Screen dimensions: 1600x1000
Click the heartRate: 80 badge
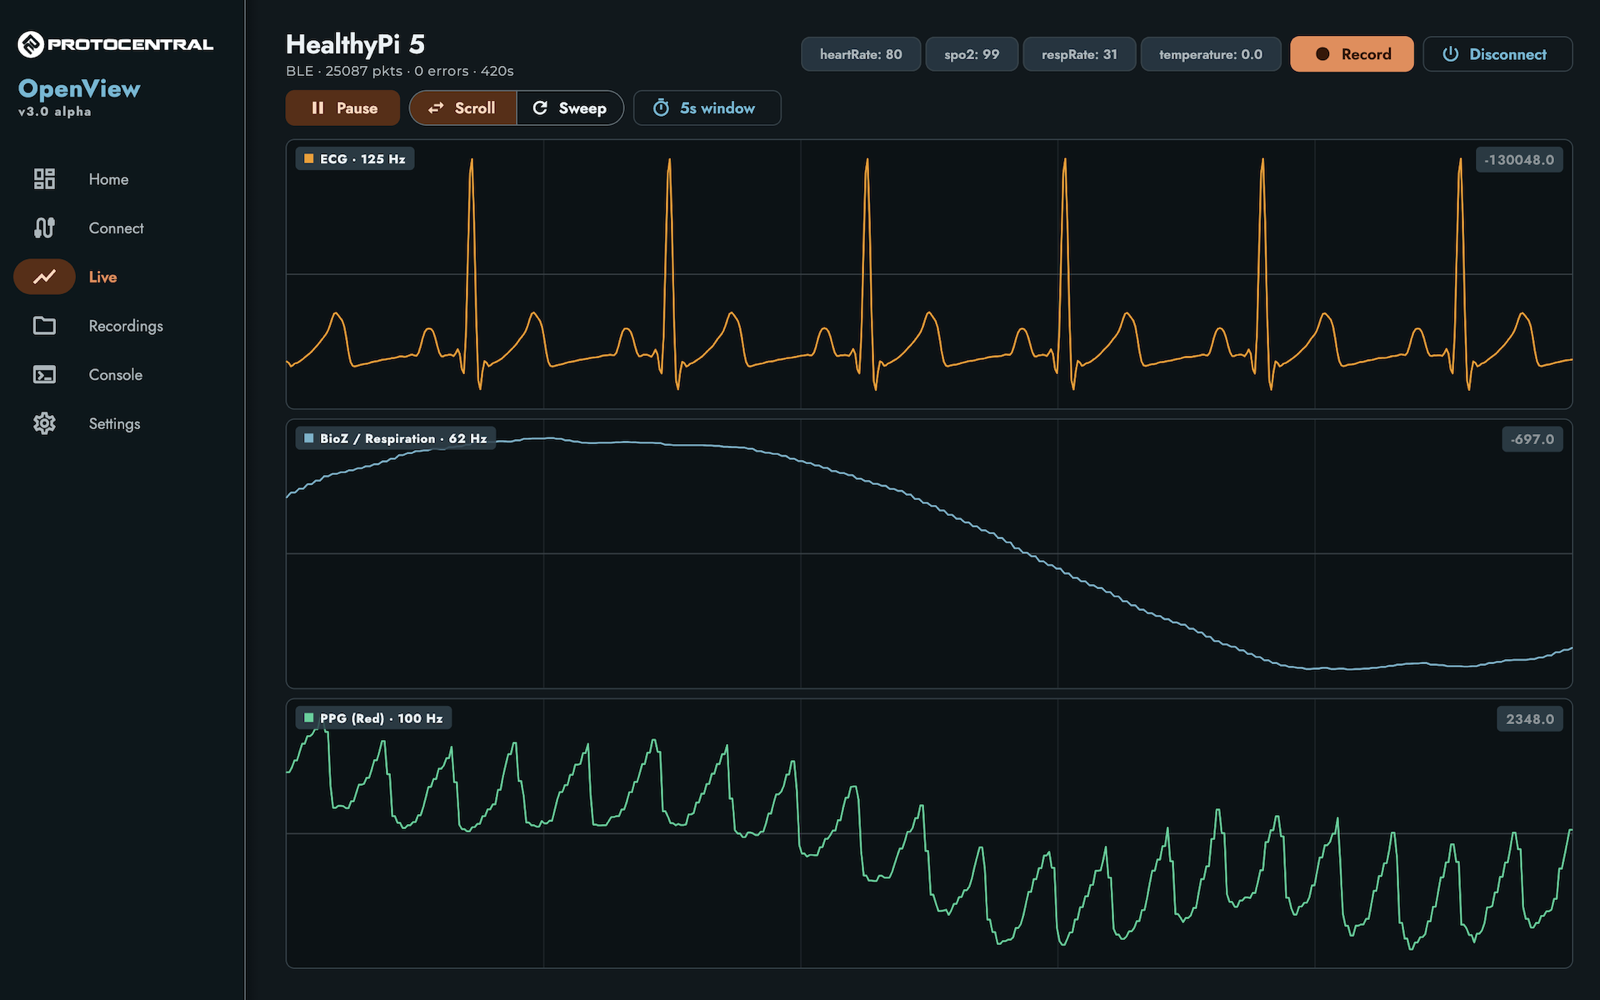coord(861,54)
